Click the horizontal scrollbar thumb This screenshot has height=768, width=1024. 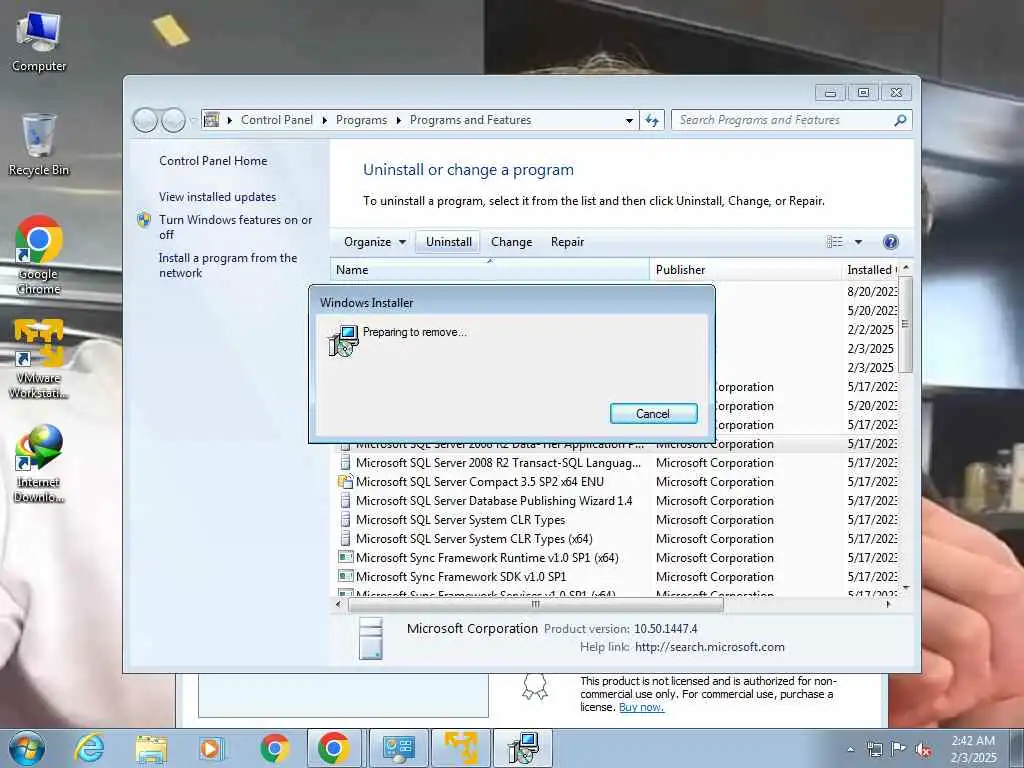click(x=536, y=605)
